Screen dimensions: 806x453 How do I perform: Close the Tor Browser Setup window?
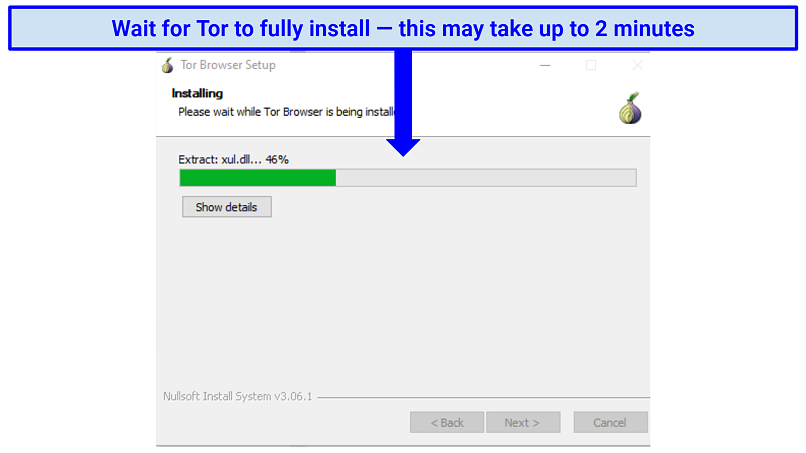[x=637, y=65]
